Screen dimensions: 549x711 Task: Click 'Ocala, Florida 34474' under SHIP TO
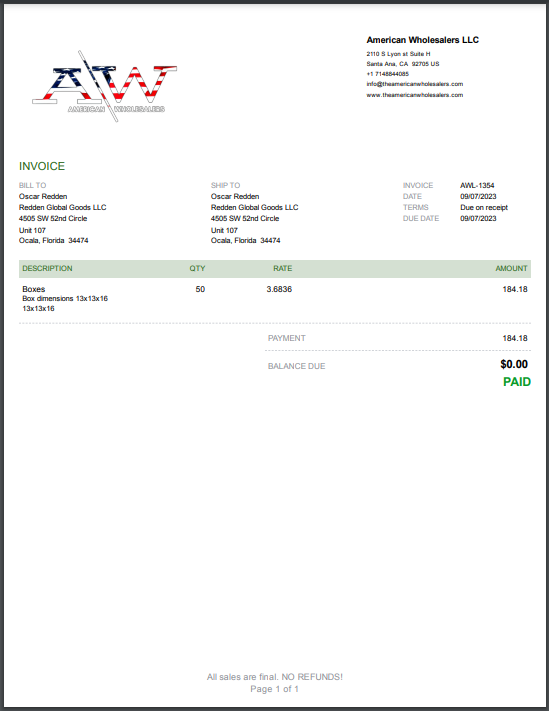click(x=245, y=240)
